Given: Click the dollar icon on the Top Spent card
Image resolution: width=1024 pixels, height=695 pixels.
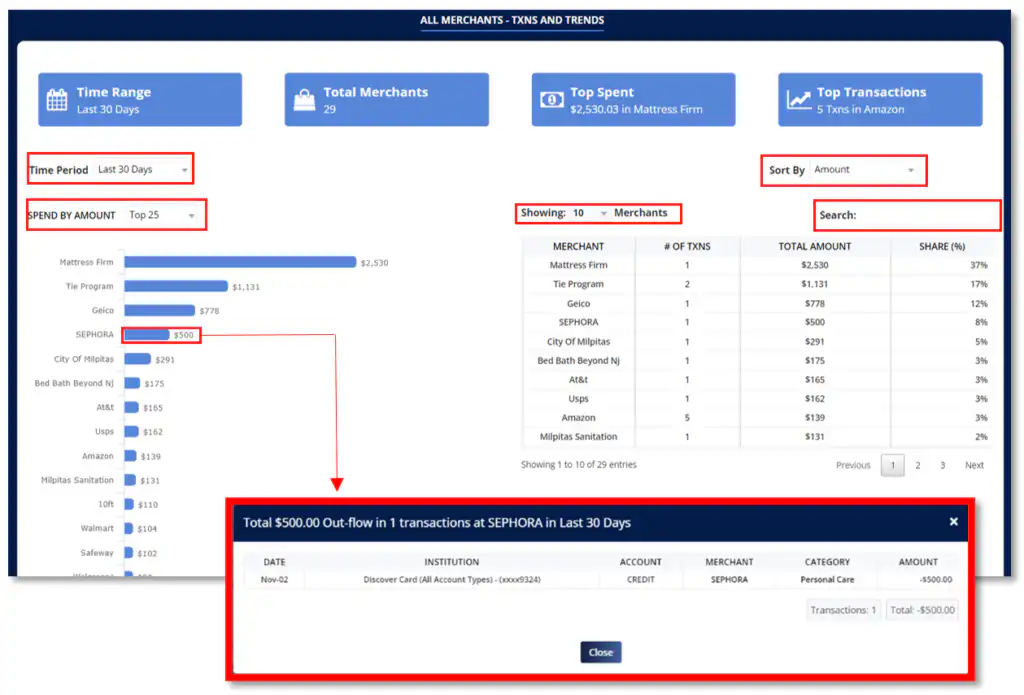Looking at the screenshot, I should click(550, 99).
